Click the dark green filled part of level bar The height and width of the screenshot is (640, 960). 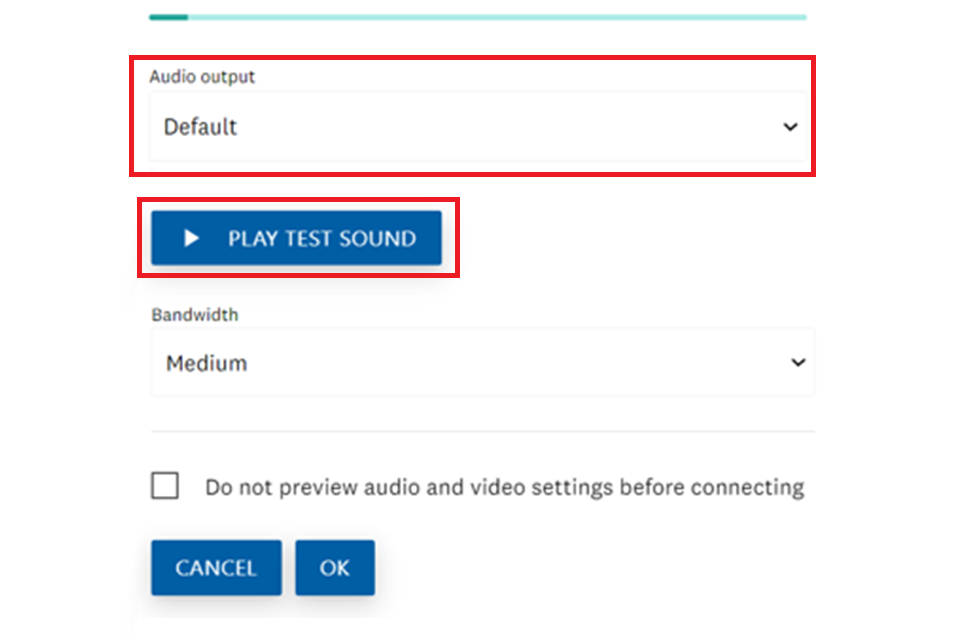pos(168,17)
